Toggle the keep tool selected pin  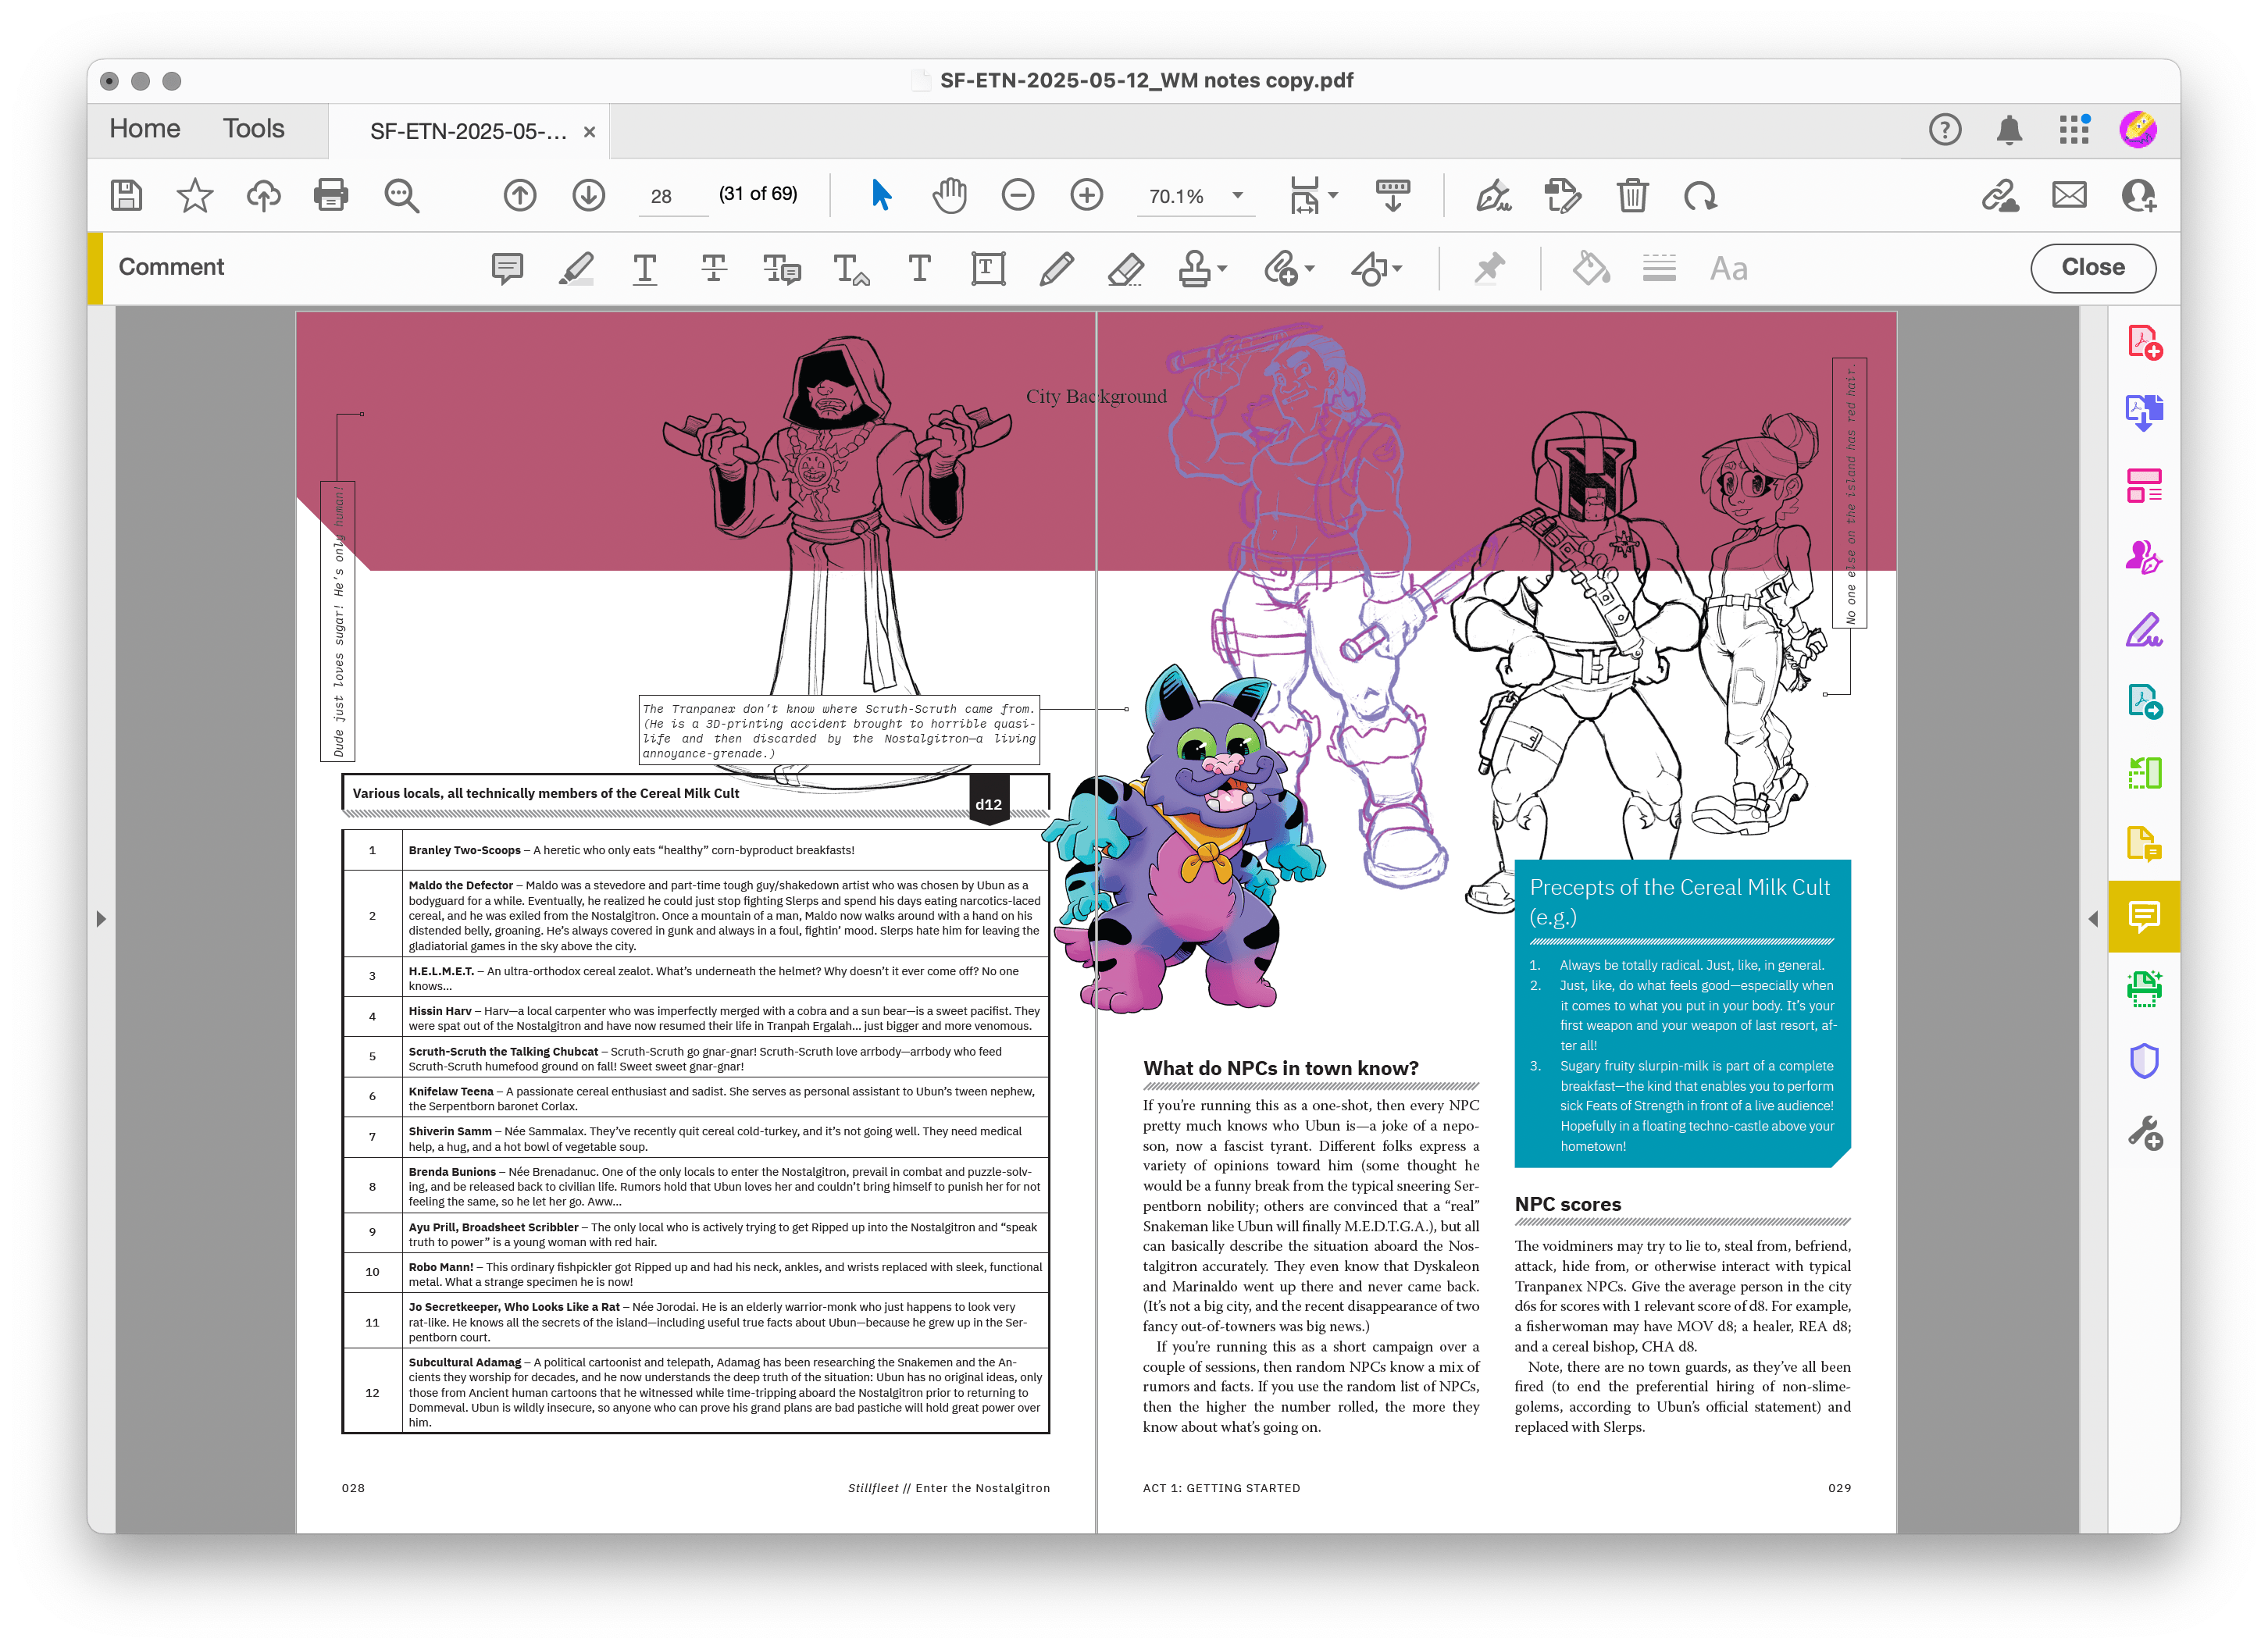pos(1489,268)
